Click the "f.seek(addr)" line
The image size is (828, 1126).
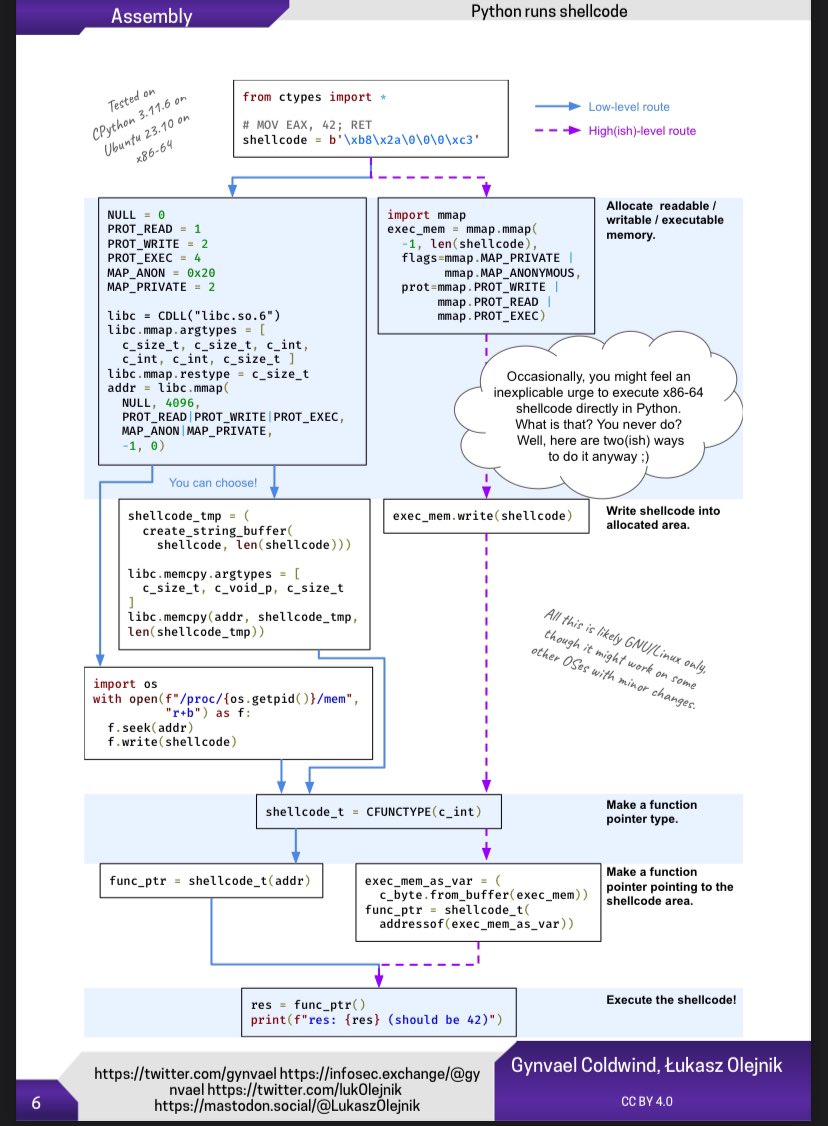(x=150, y=727)
